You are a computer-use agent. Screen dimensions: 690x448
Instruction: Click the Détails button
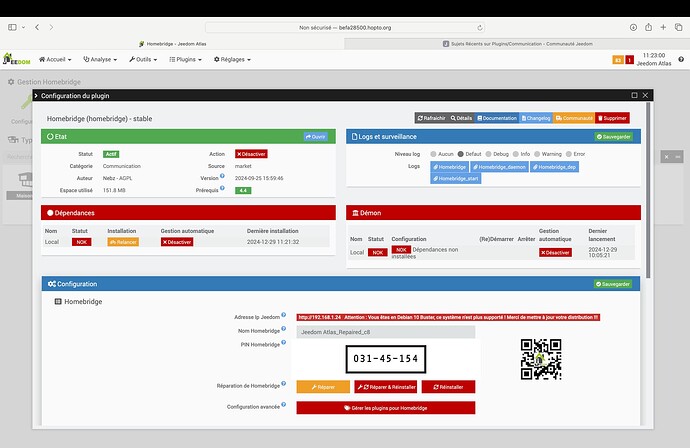tap(461, 118)
